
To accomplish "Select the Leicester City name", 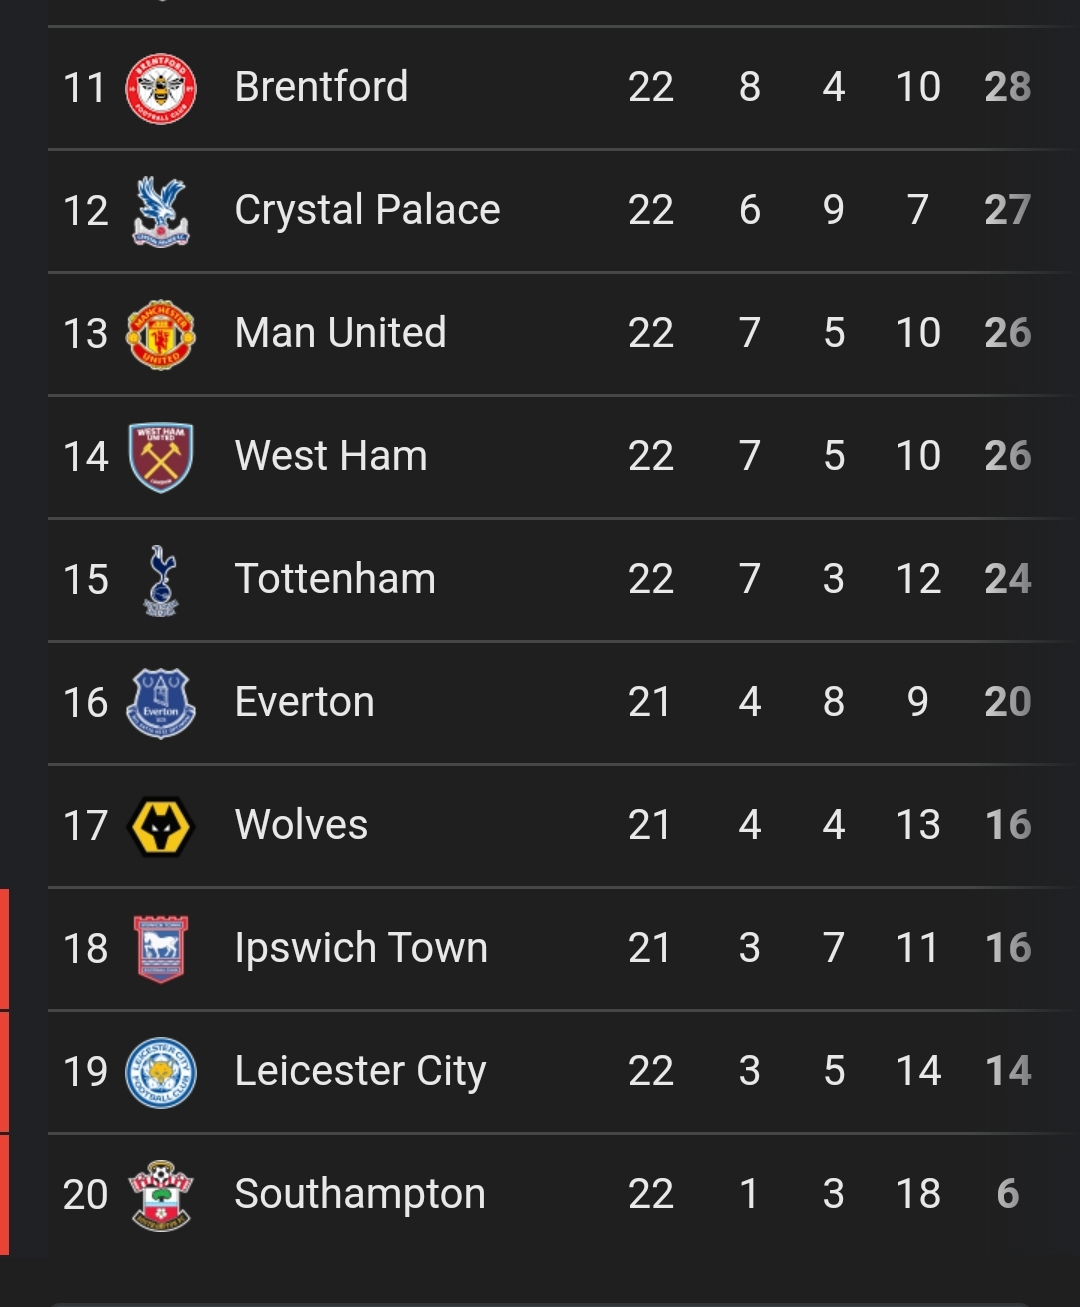I will (360, 1072).
